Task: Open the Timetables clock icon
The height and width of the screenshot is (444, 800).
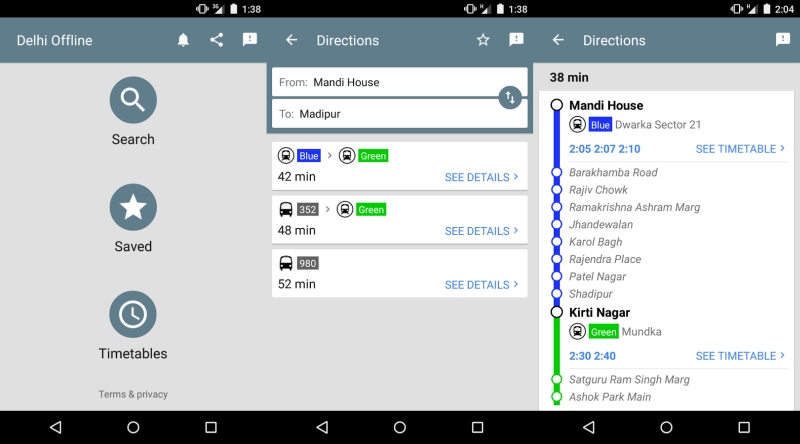Action: [133, 314]
